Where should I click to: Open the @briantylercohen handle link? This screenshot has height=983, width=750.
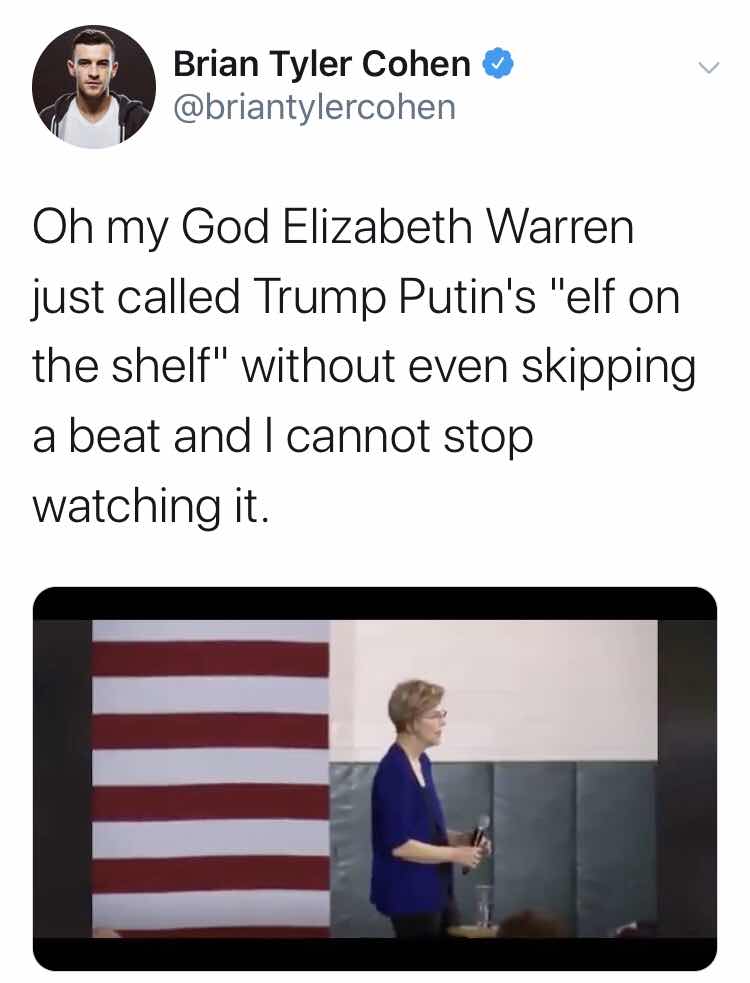click(x=315, y=107)
